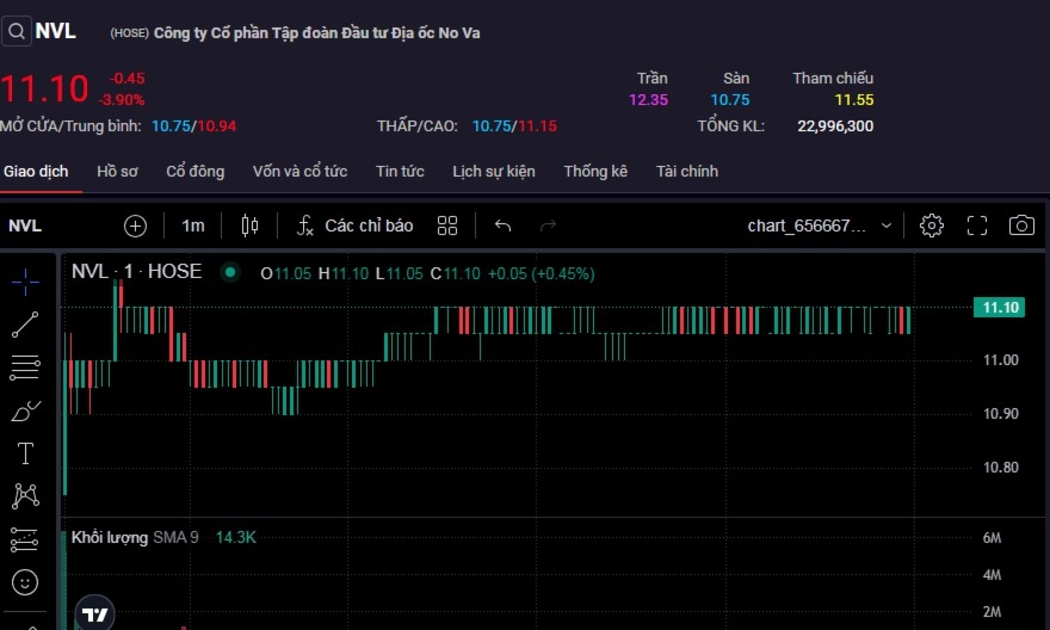Open chart settings gear
The image size is (1050, 630).
coord(931,226)
